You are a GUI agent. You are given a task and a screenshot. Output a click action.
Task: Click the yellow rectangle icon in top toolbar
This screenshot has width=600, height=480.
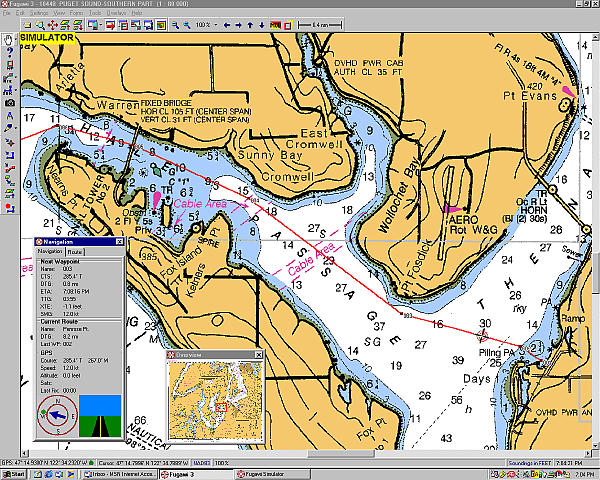28,25
